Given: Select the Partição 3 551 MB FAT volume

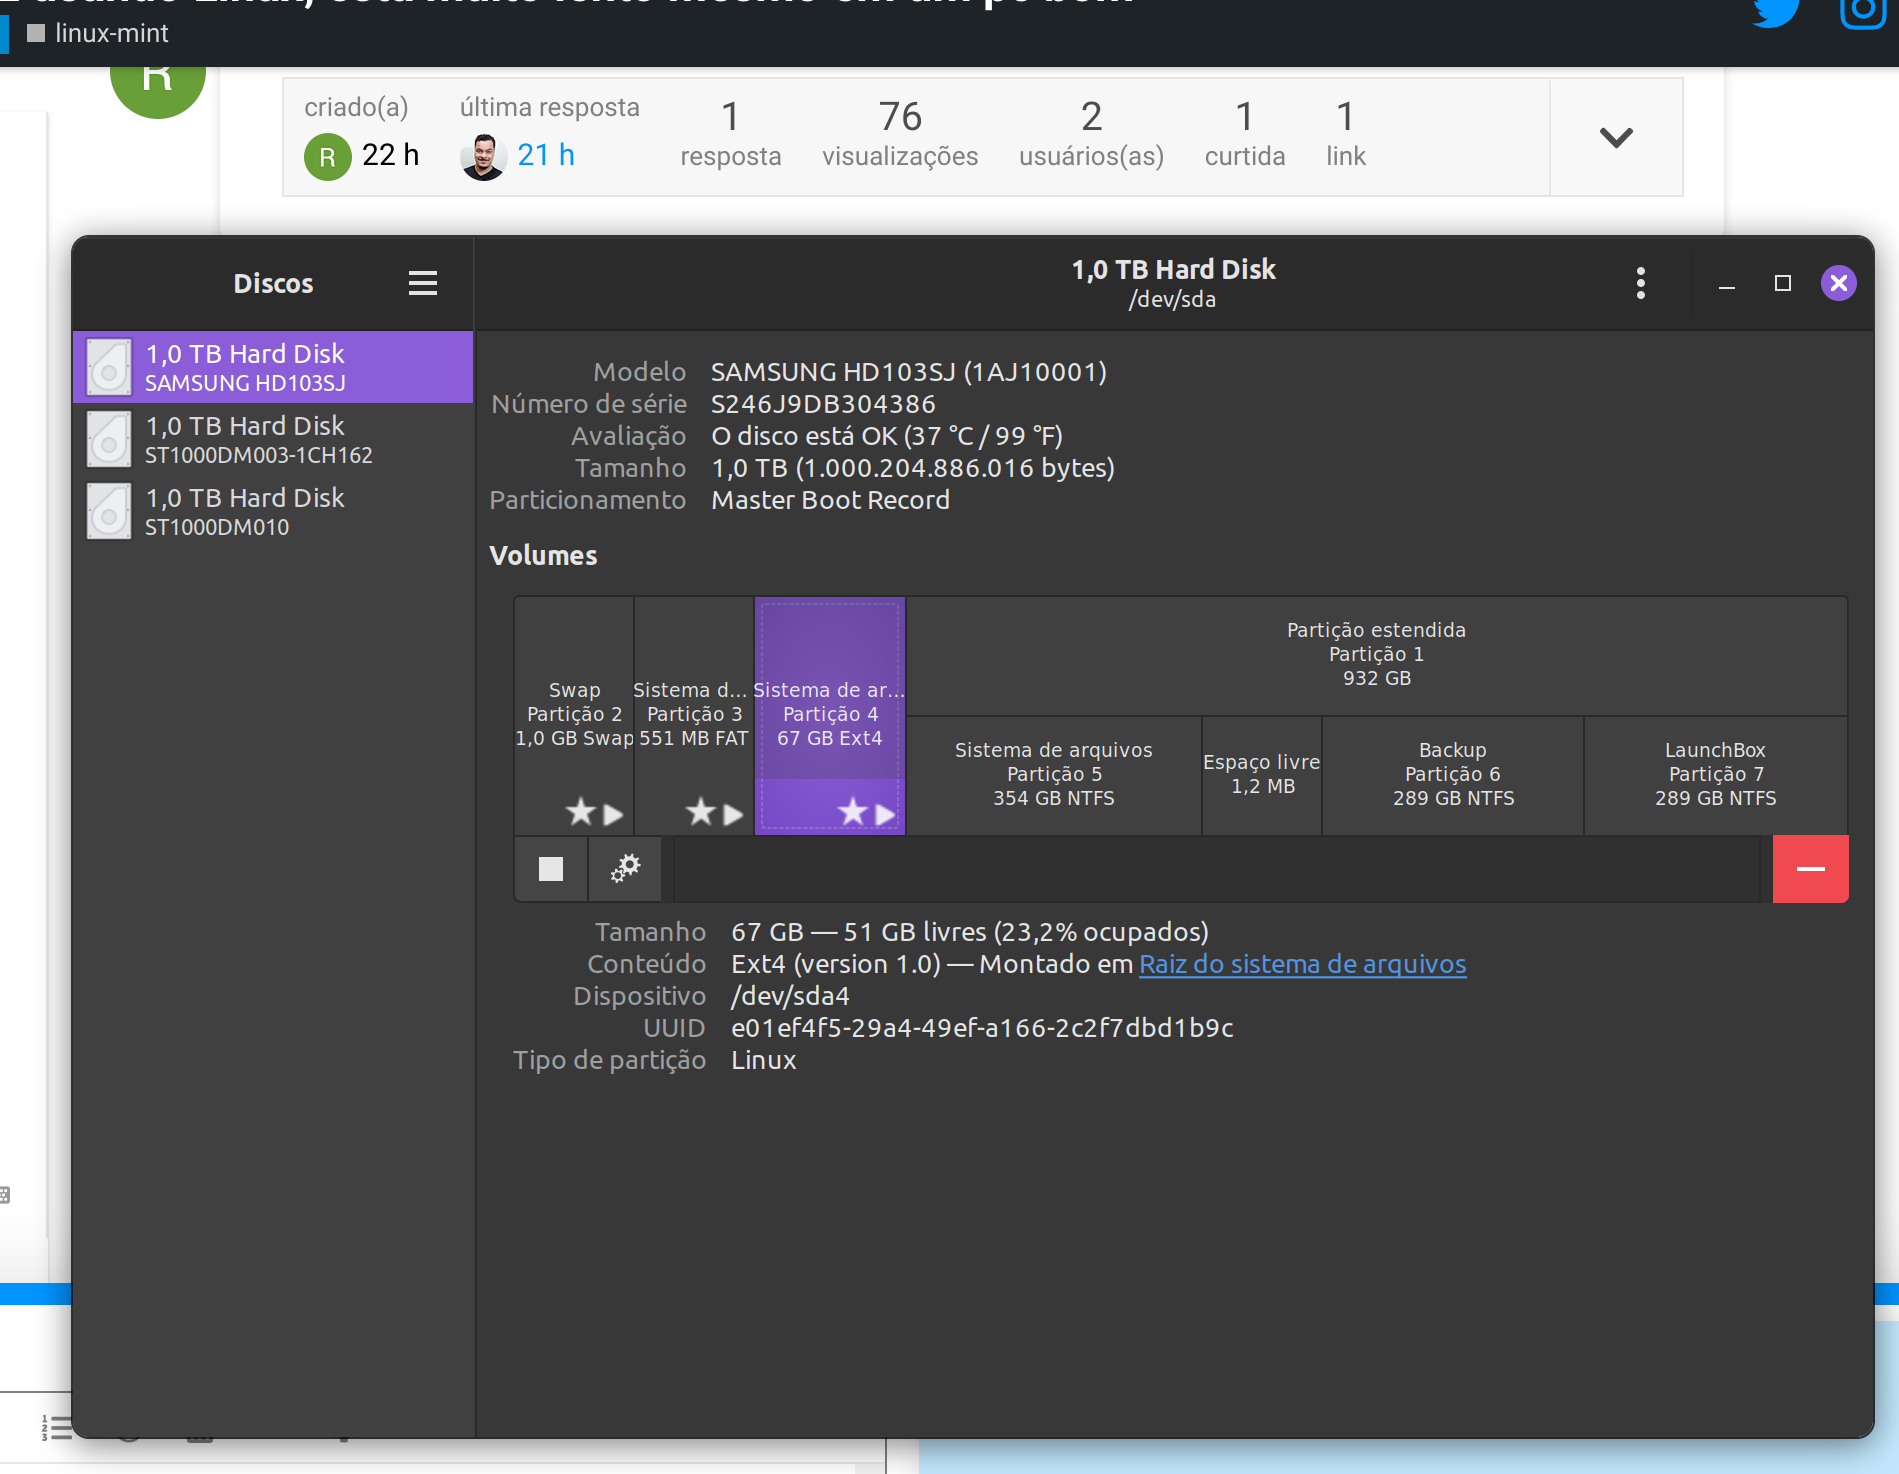Looking at the screenshot, I should click(694, 715).
